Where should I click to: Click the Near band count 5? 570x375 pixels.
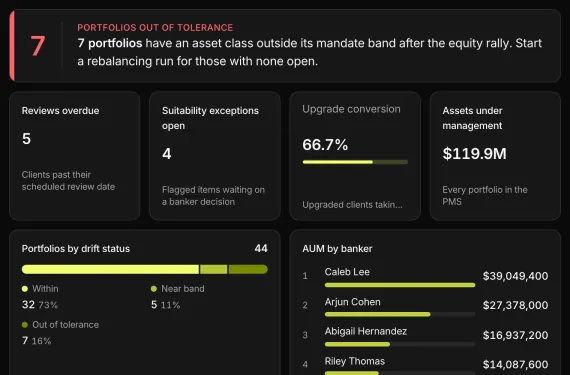pos(154,305)
